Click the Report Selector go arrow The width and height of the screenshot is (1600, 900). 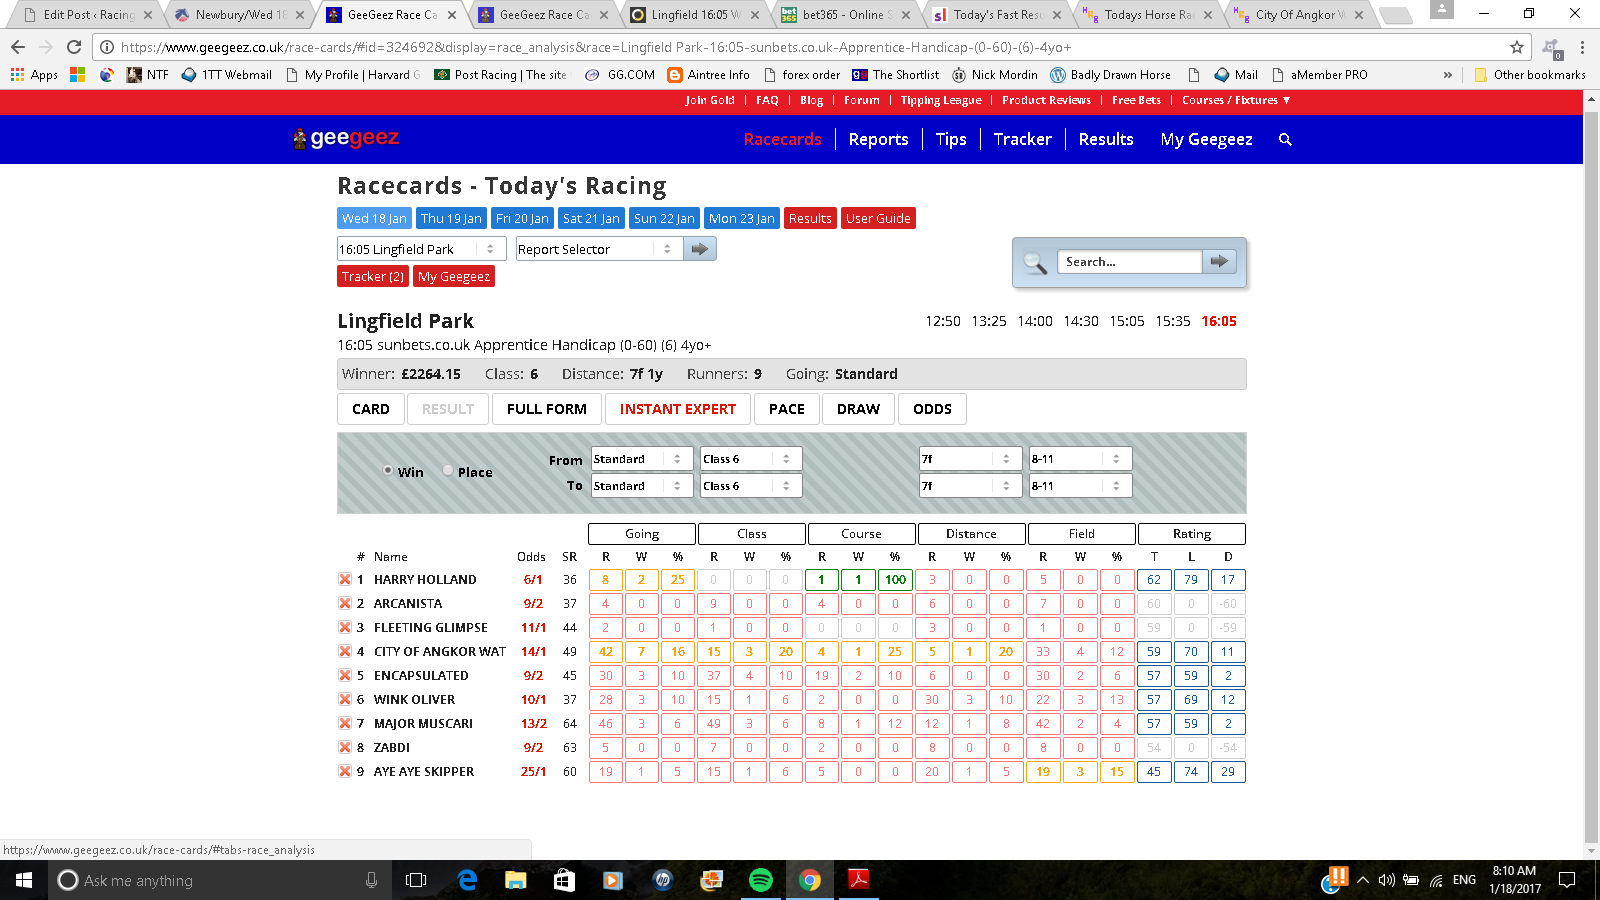(x=700, y=249)
